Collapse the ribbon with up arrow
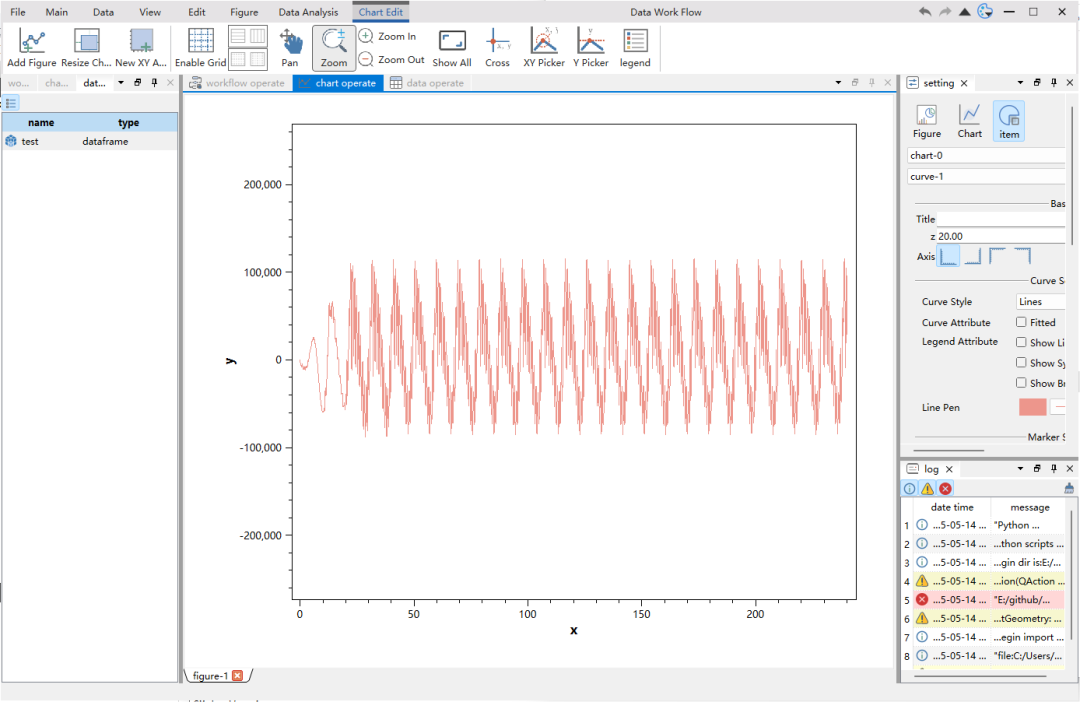The image size is (1080, 702). [965, 12]
